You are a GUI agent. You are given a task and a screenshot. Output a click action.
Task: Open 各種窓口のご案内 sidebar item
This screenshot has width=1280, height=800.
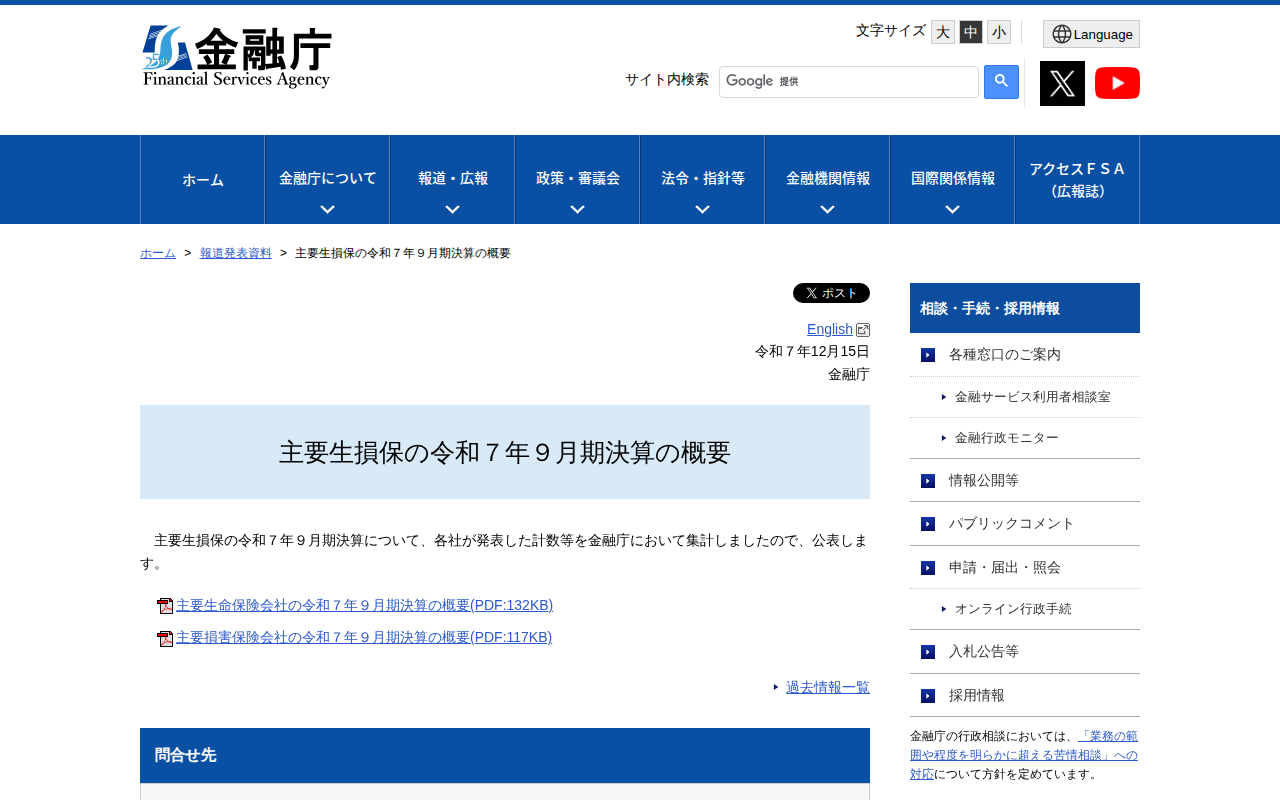(1025, 355)
